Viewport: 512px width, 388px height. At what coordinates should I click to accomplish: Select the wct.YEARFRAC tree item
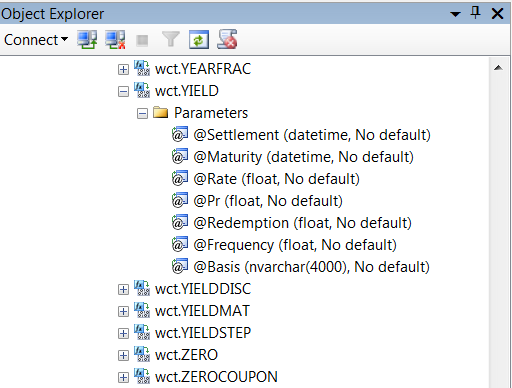(203, 69)
